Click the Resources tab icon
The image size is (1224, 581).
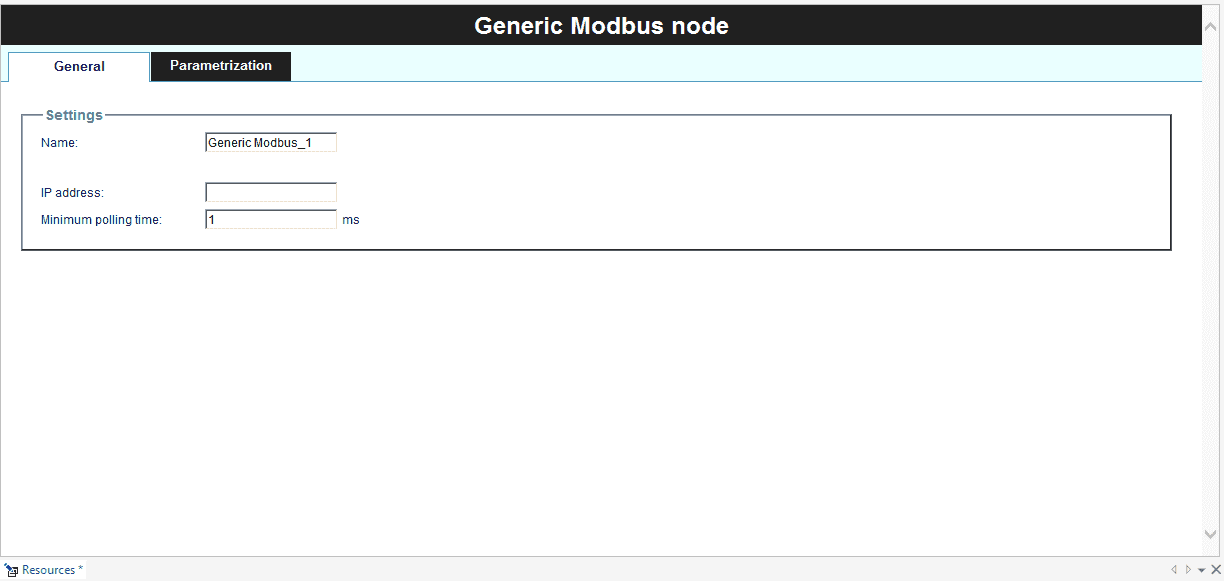[x=12, y=570]
